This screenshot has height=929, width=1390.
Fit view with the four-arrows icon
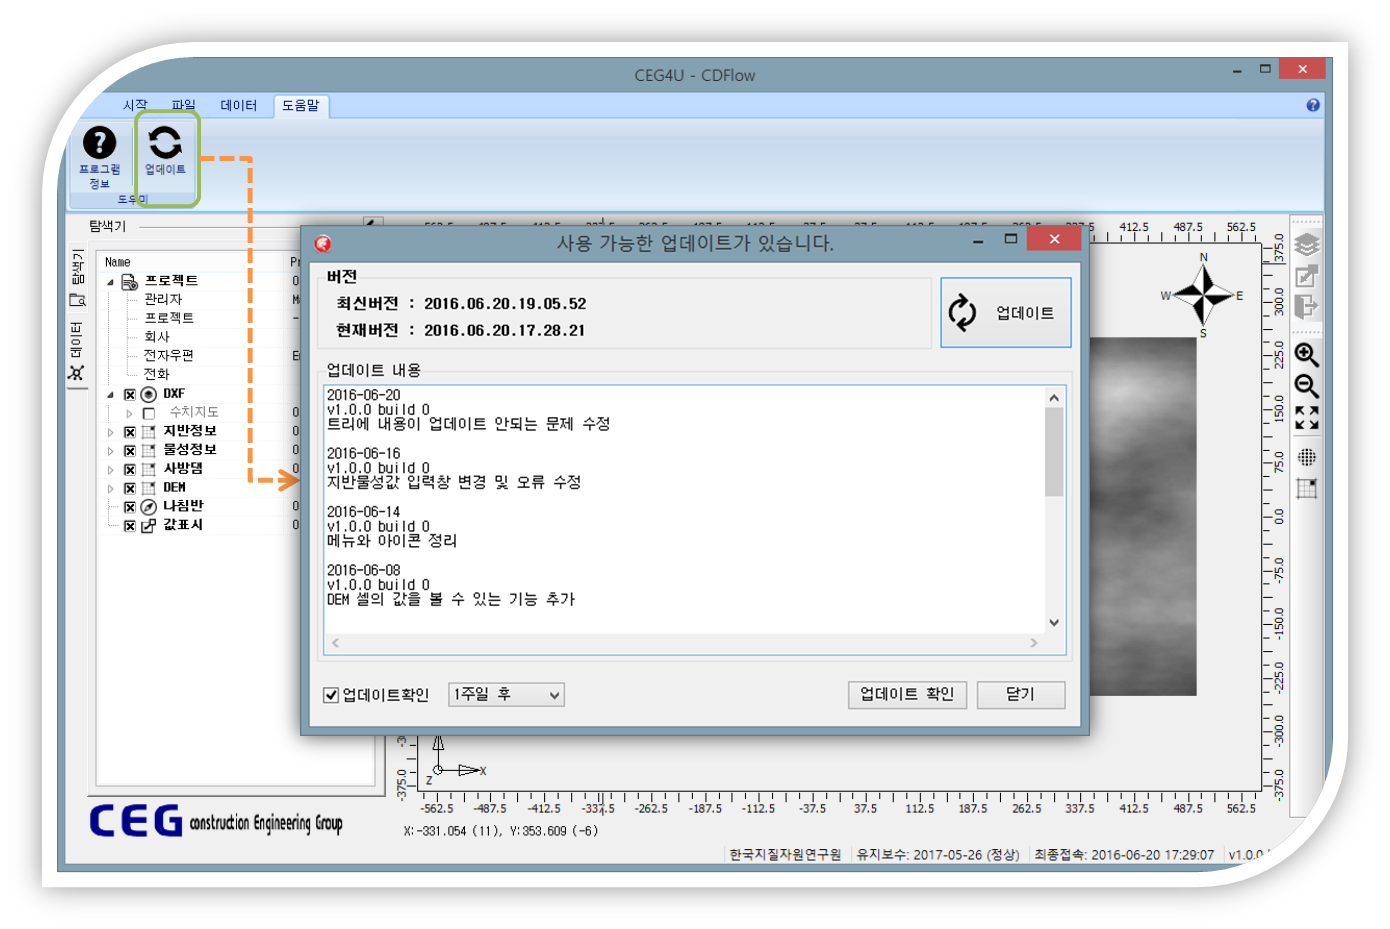tap(1307, 417)
